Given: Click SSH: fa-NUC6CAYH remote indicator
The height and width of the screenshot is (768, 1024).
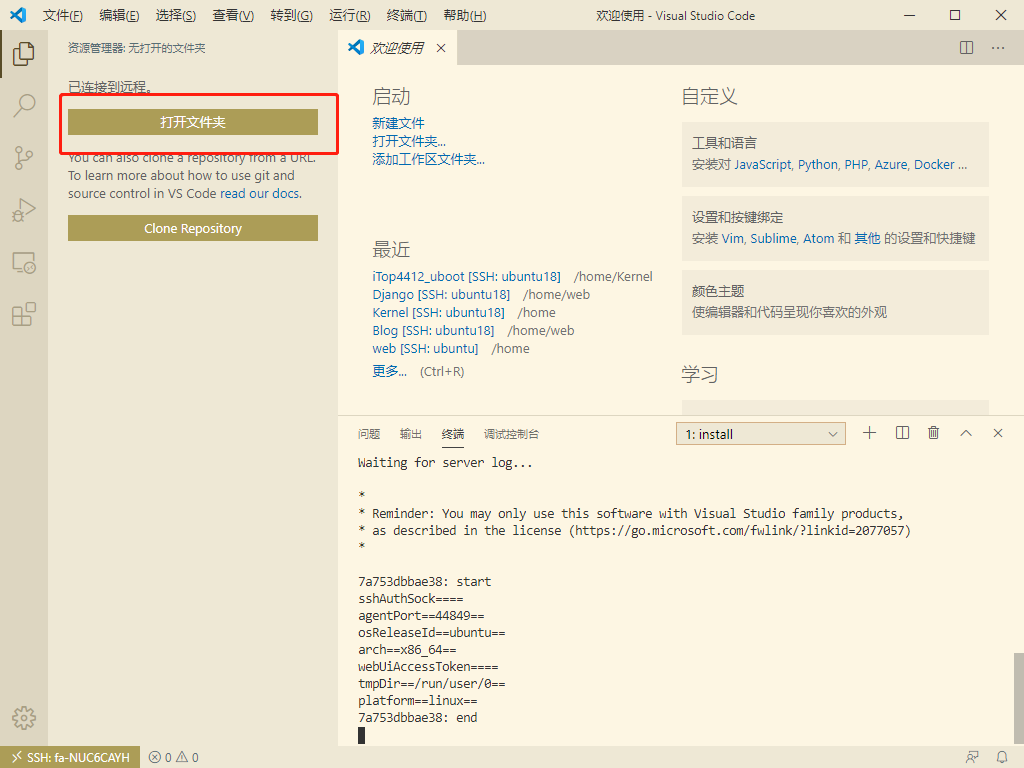Looking at the screenshot, I should [x=71, y=758].
